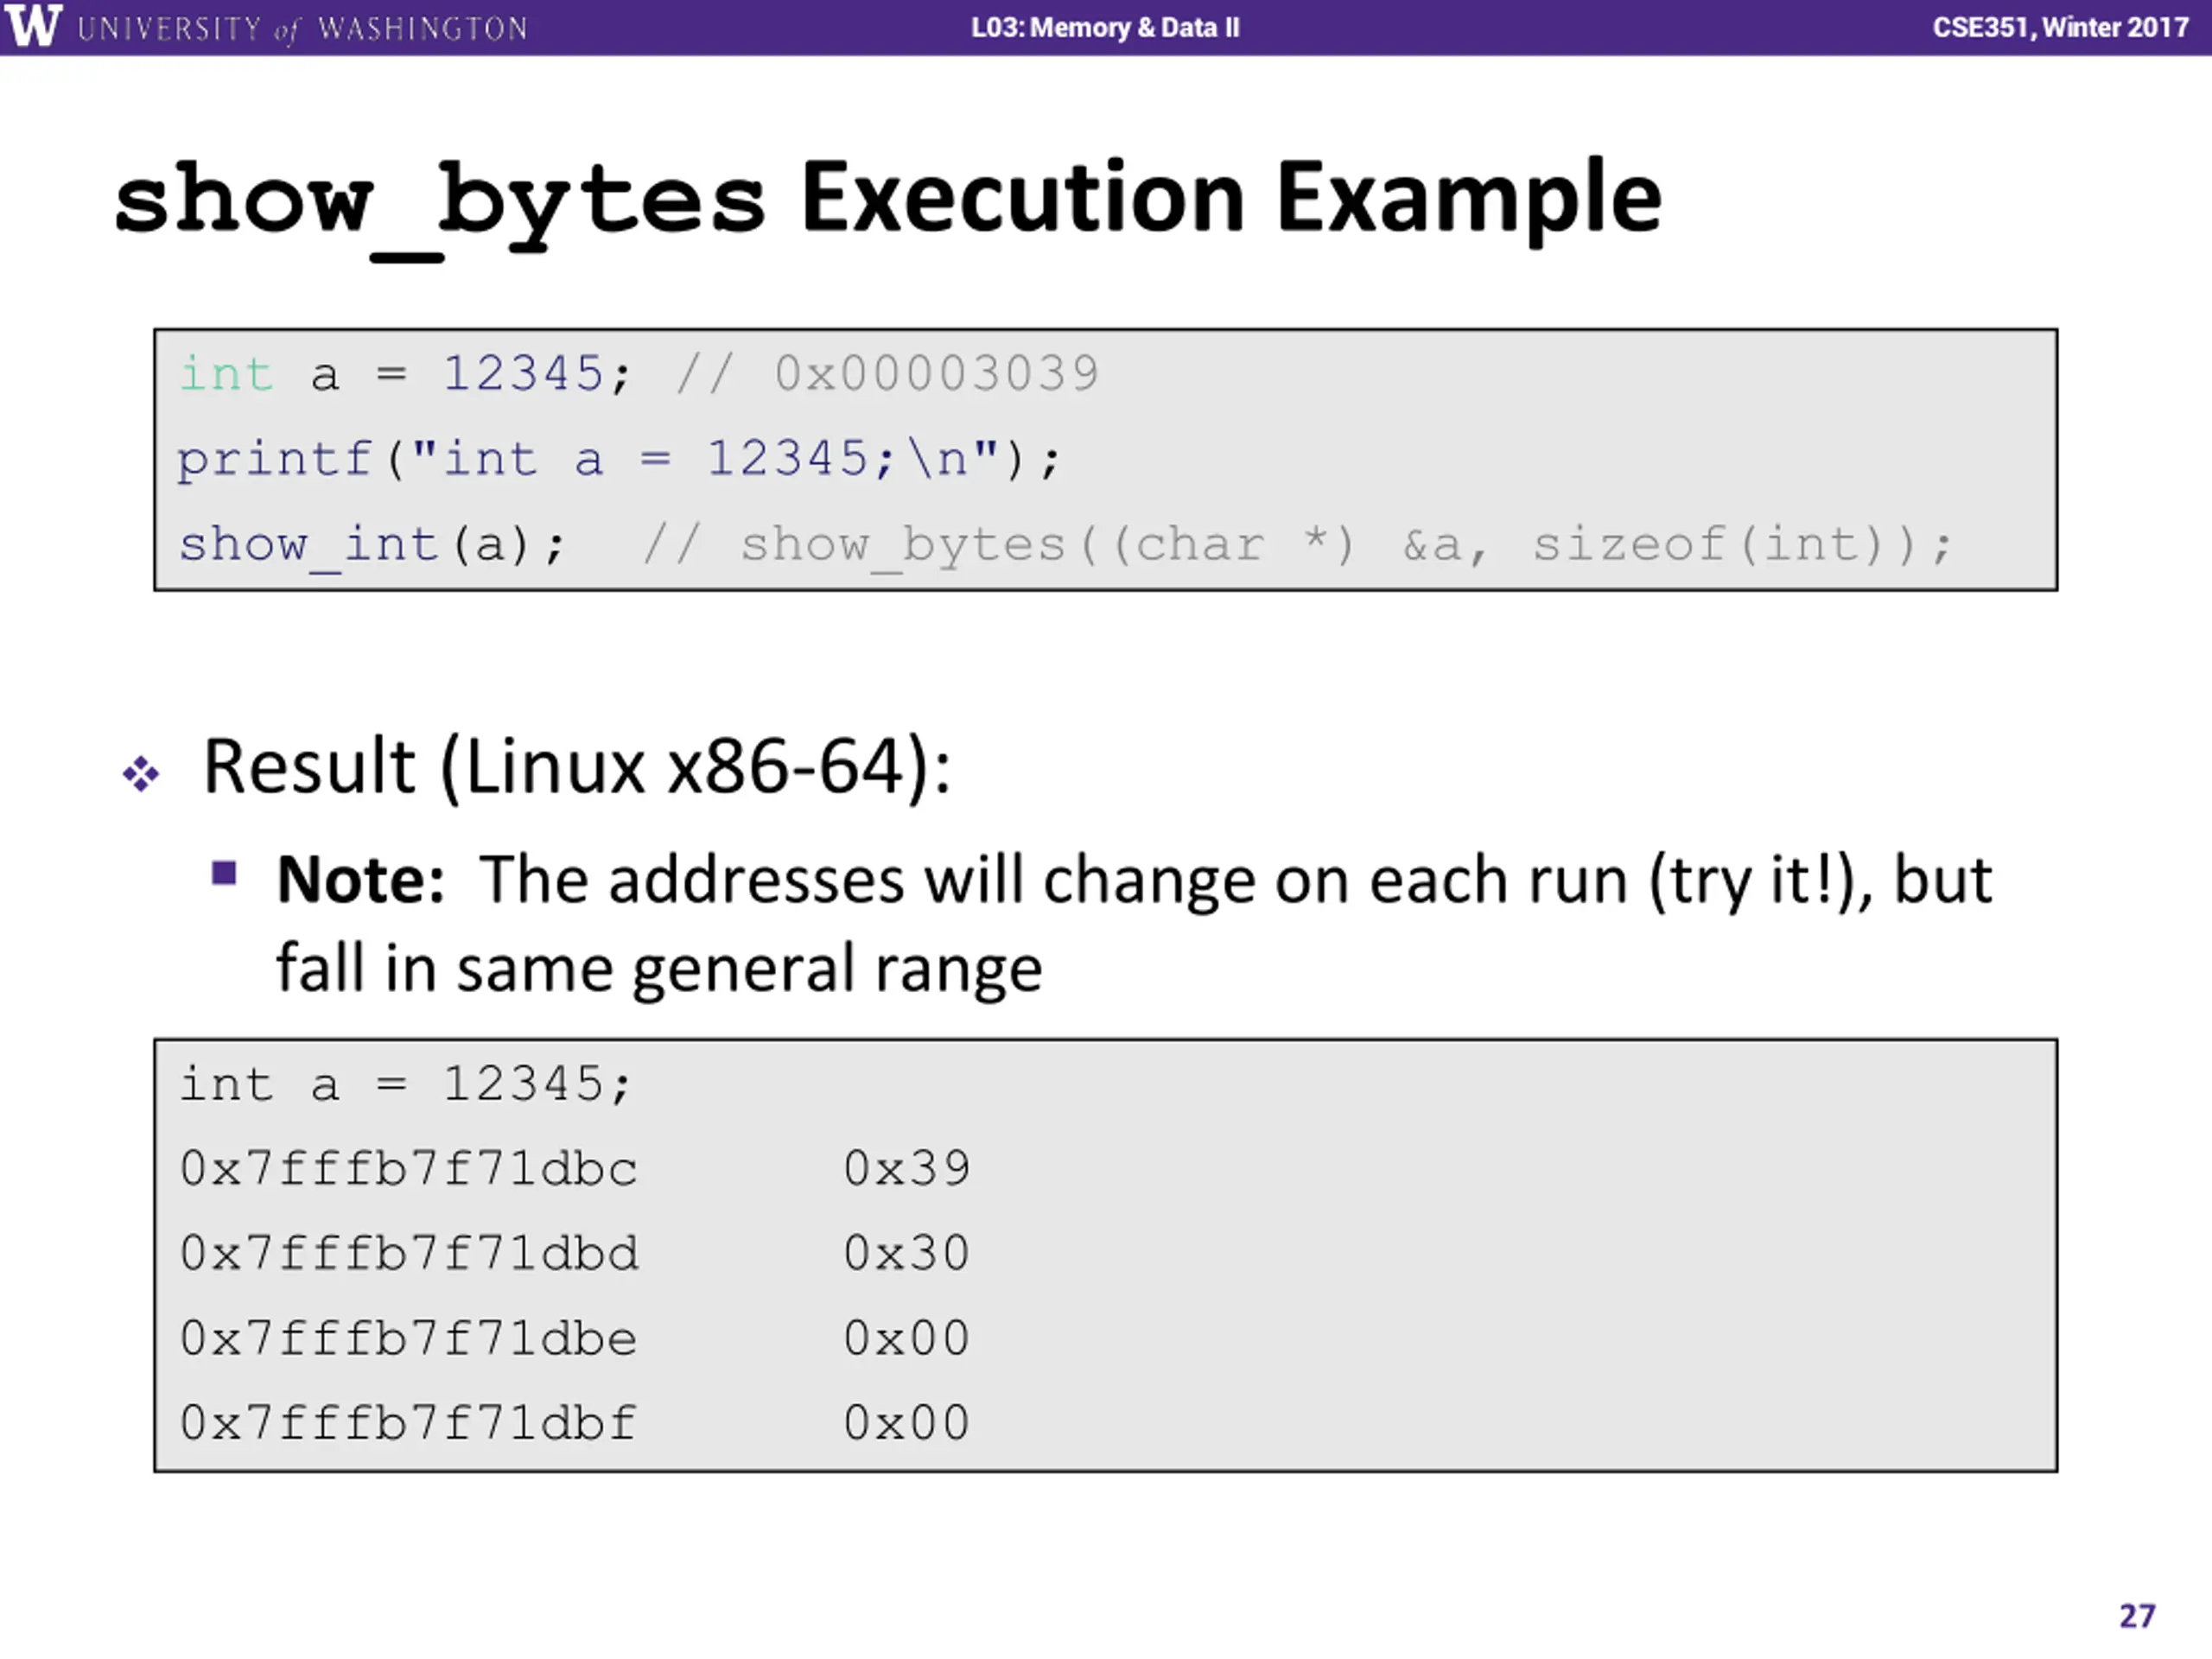Click the code line int a = 12345

pos(406,375)
